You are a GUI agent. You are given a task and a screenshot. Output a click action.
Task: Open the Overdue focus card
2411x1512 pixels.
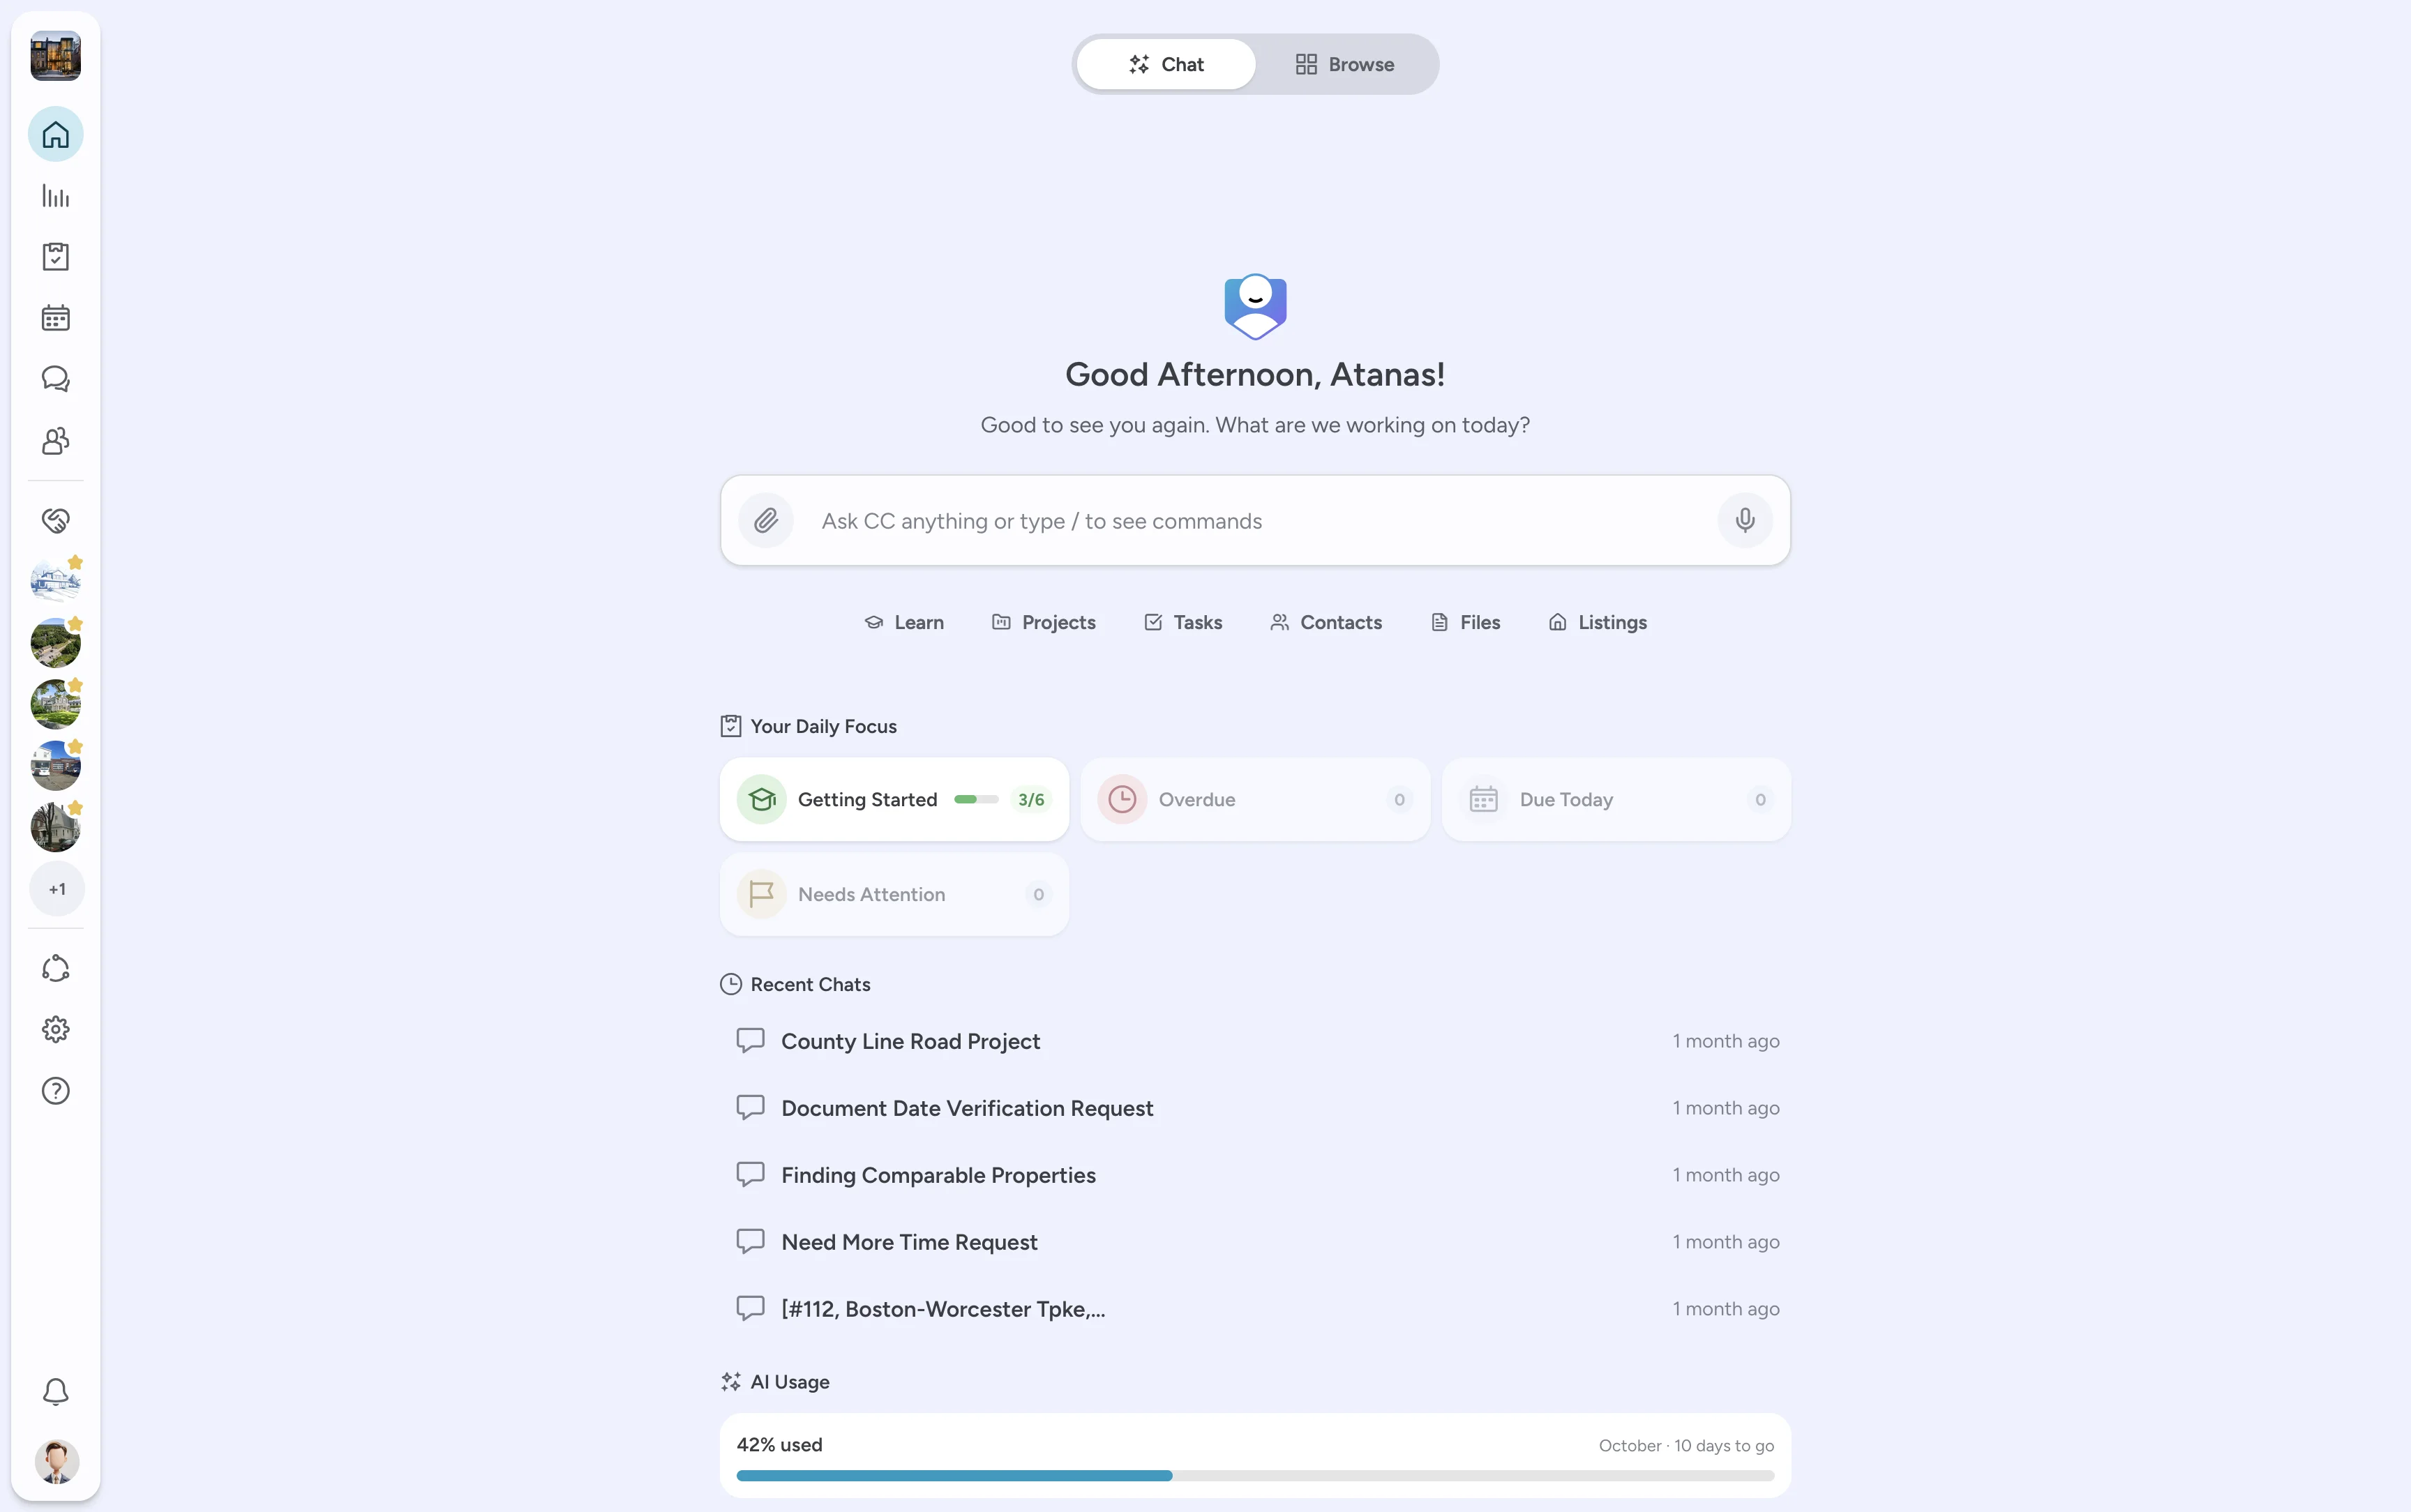[x=1255, y=799]
